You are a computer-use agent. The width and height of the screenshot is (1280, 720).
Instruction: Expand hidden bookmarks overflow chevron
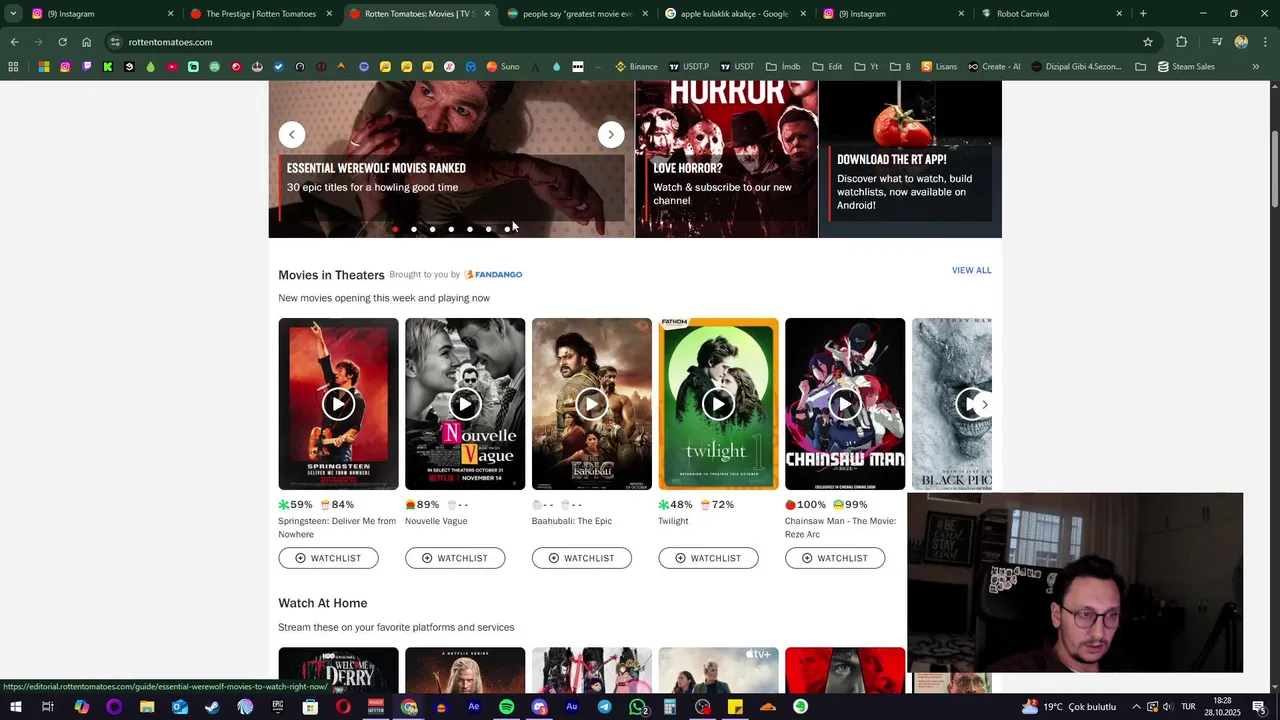pos(1256,67)
